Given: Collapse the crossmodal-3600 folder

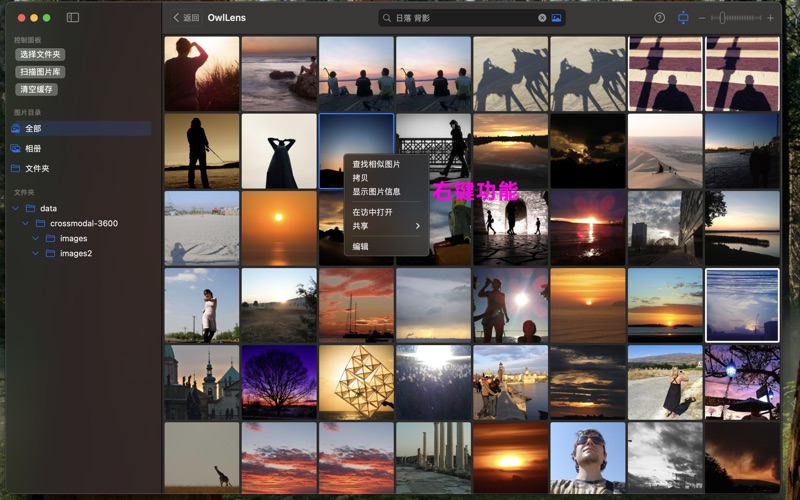Looking at the screenshot, I should [26, 223].
